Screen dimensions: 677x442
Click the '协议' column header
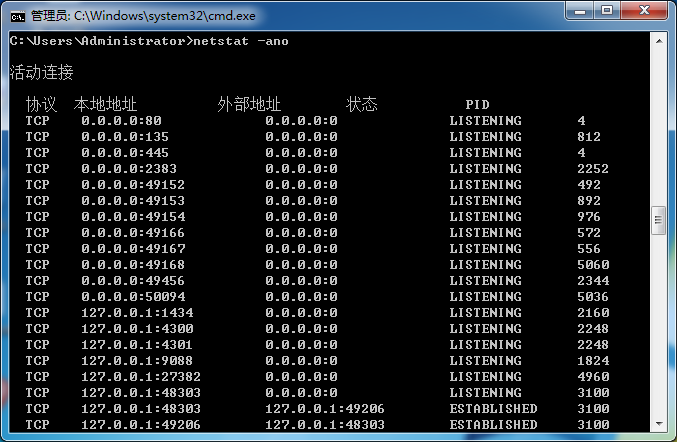(x=41, y=104)
